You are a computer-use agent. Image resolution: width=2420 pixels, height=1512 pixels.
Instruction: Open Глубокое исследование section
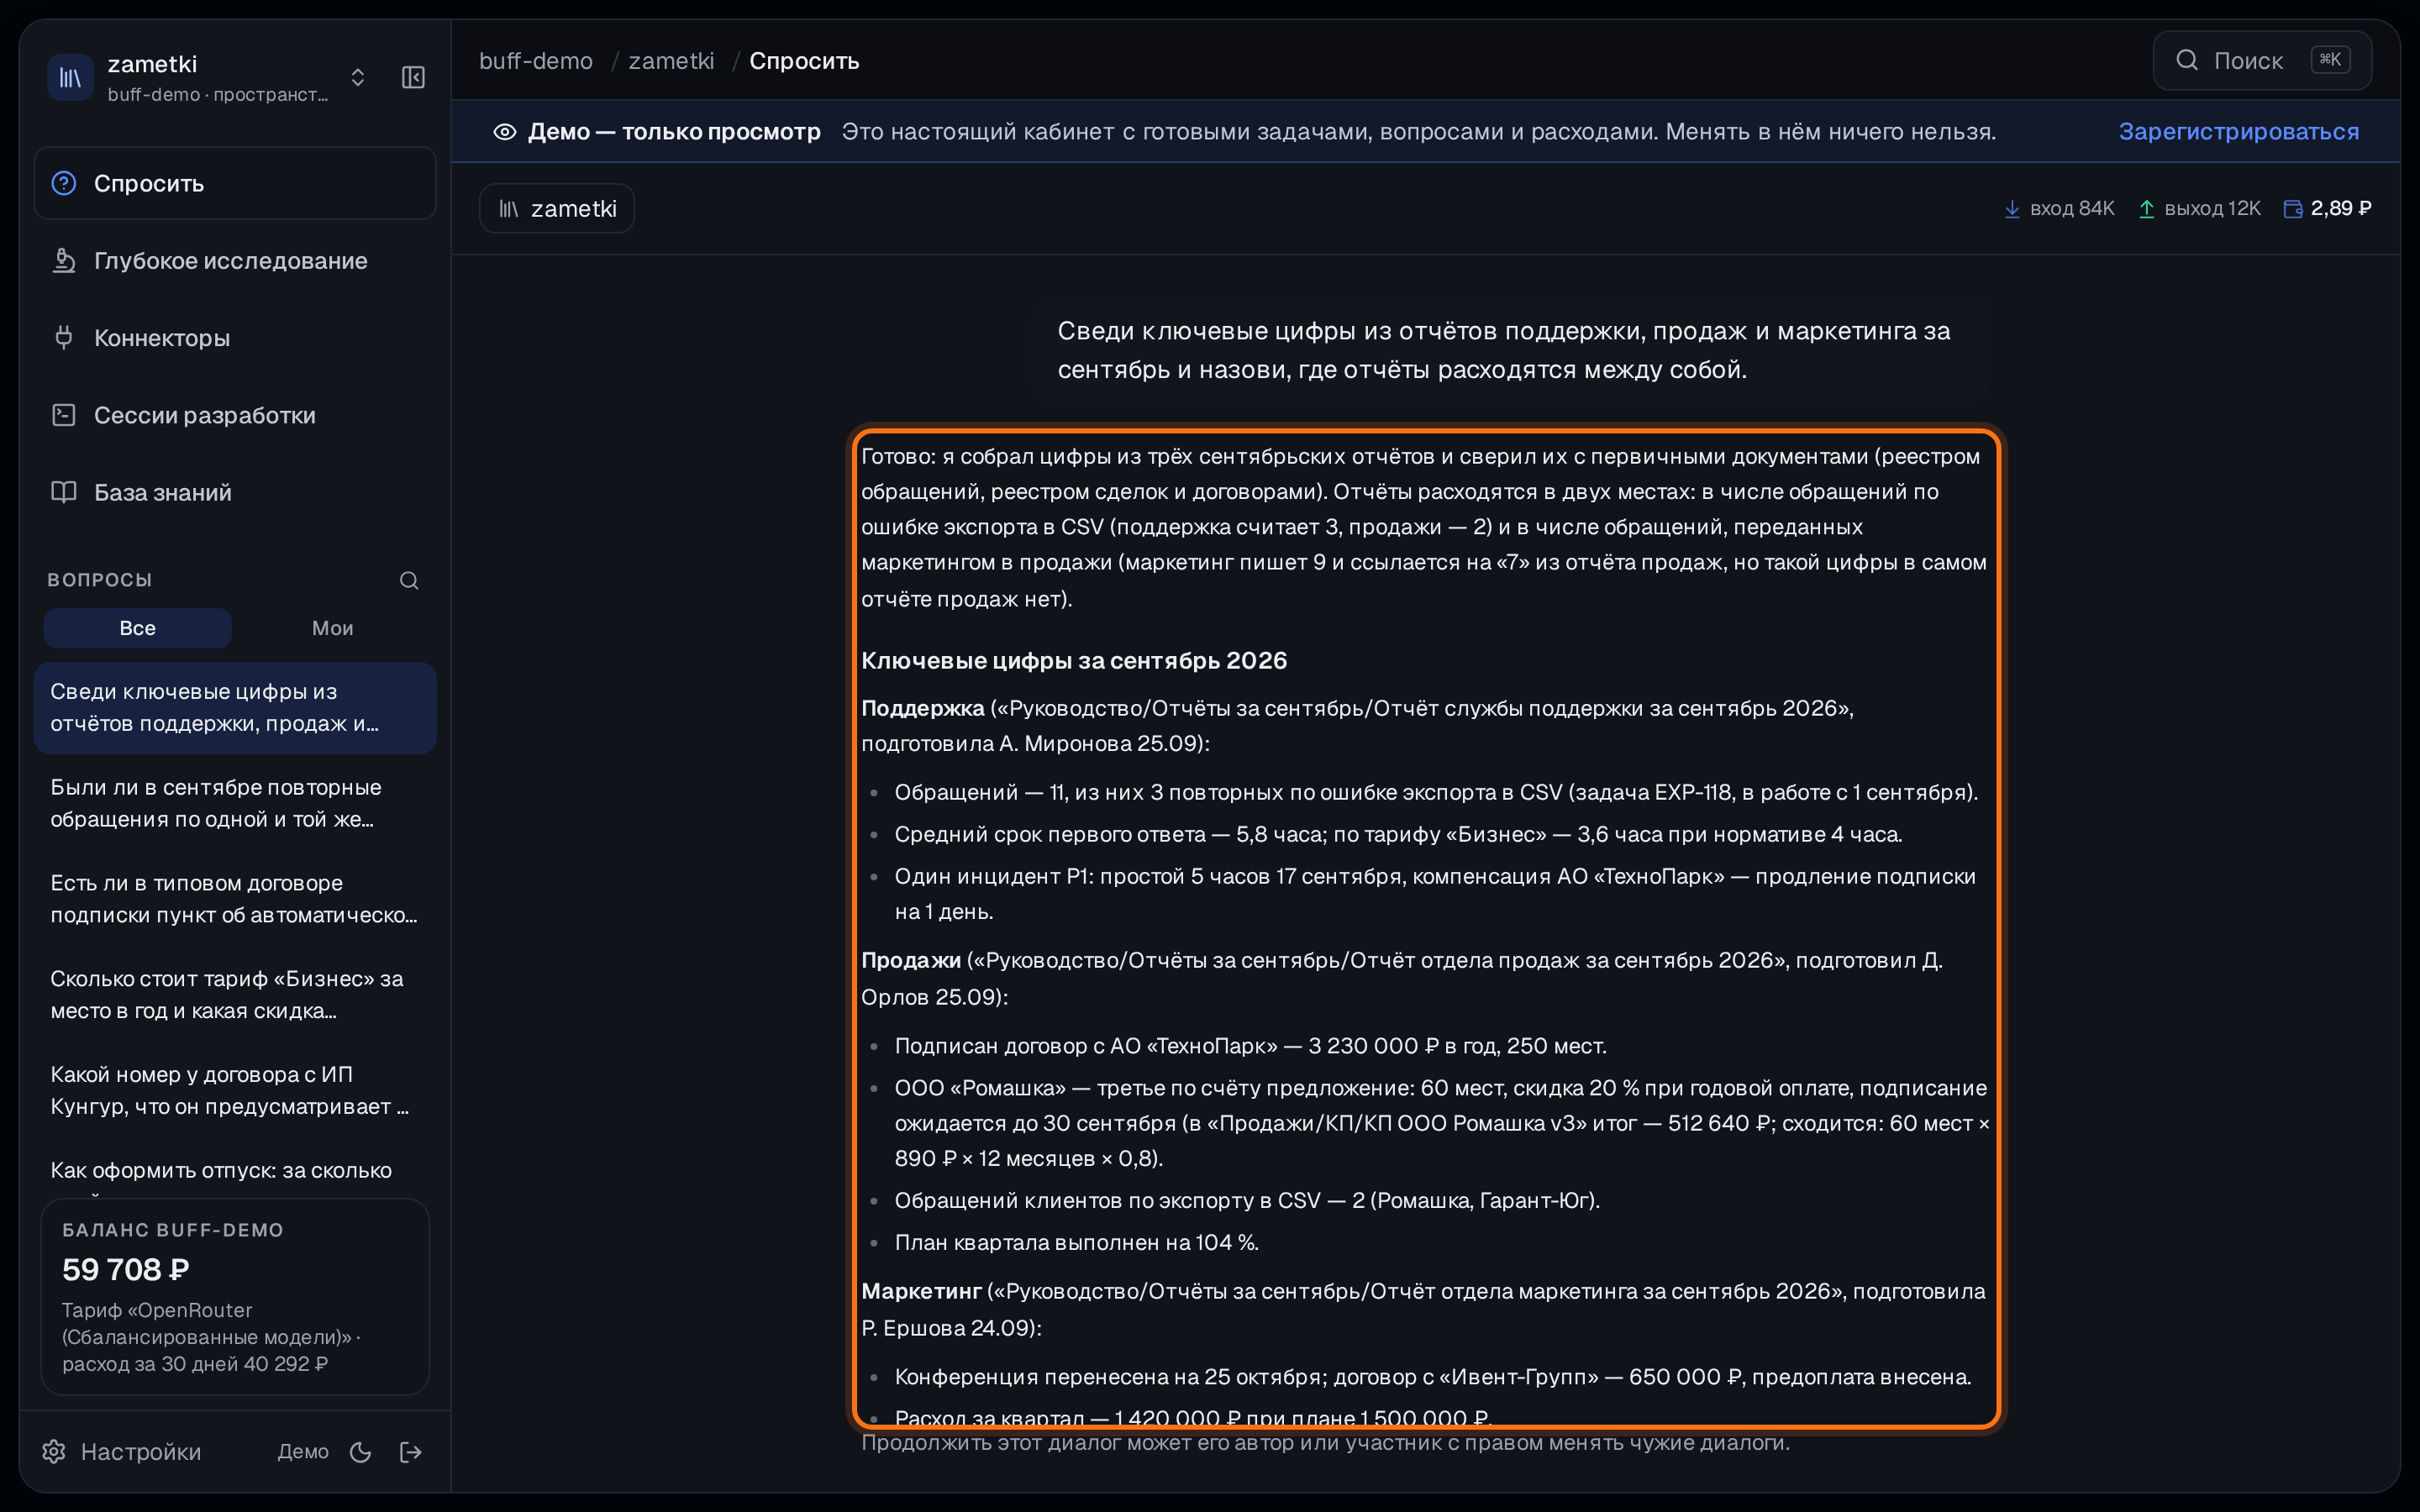click(x=235, y=260)
